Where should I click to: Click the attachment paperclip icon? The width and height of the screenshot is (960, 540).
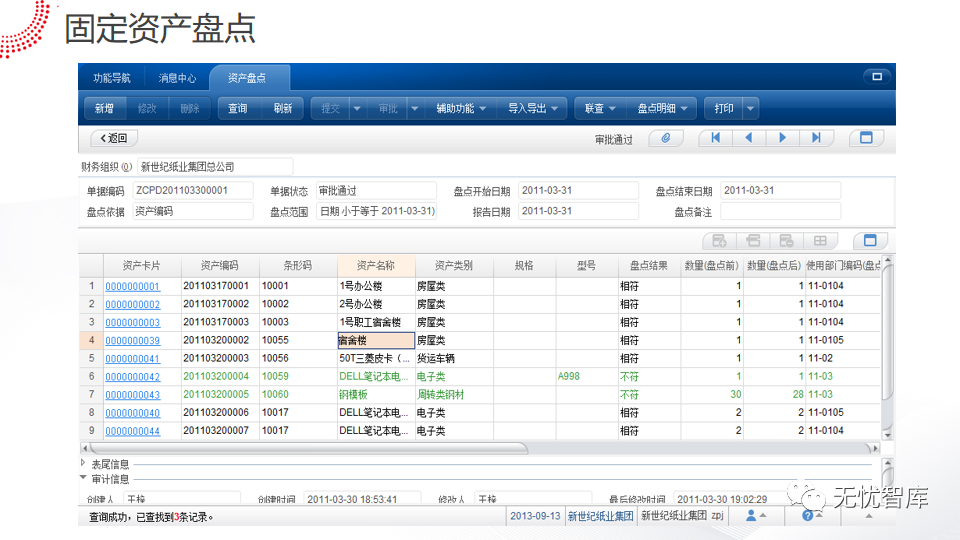(x=666, y=138)
